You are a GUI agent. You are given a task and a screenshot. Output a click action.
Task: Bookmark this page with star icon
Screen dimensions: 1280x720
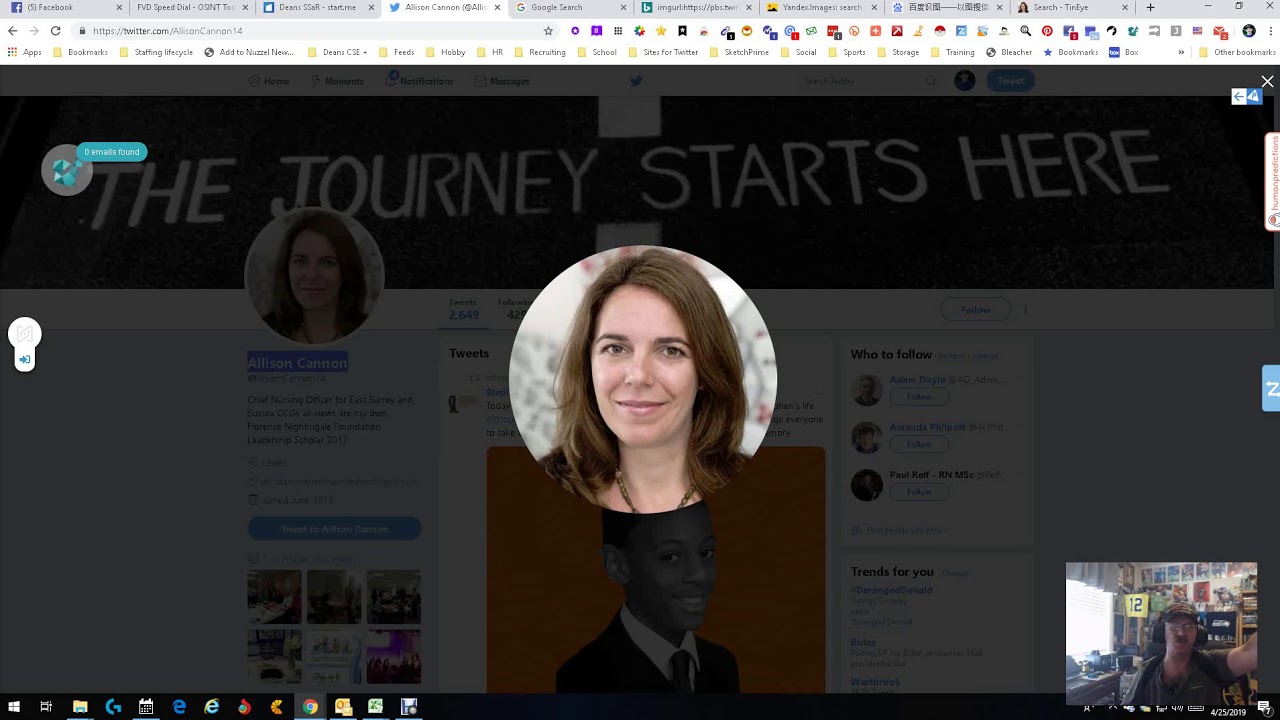pyautogui.click(x=548, y=31)
